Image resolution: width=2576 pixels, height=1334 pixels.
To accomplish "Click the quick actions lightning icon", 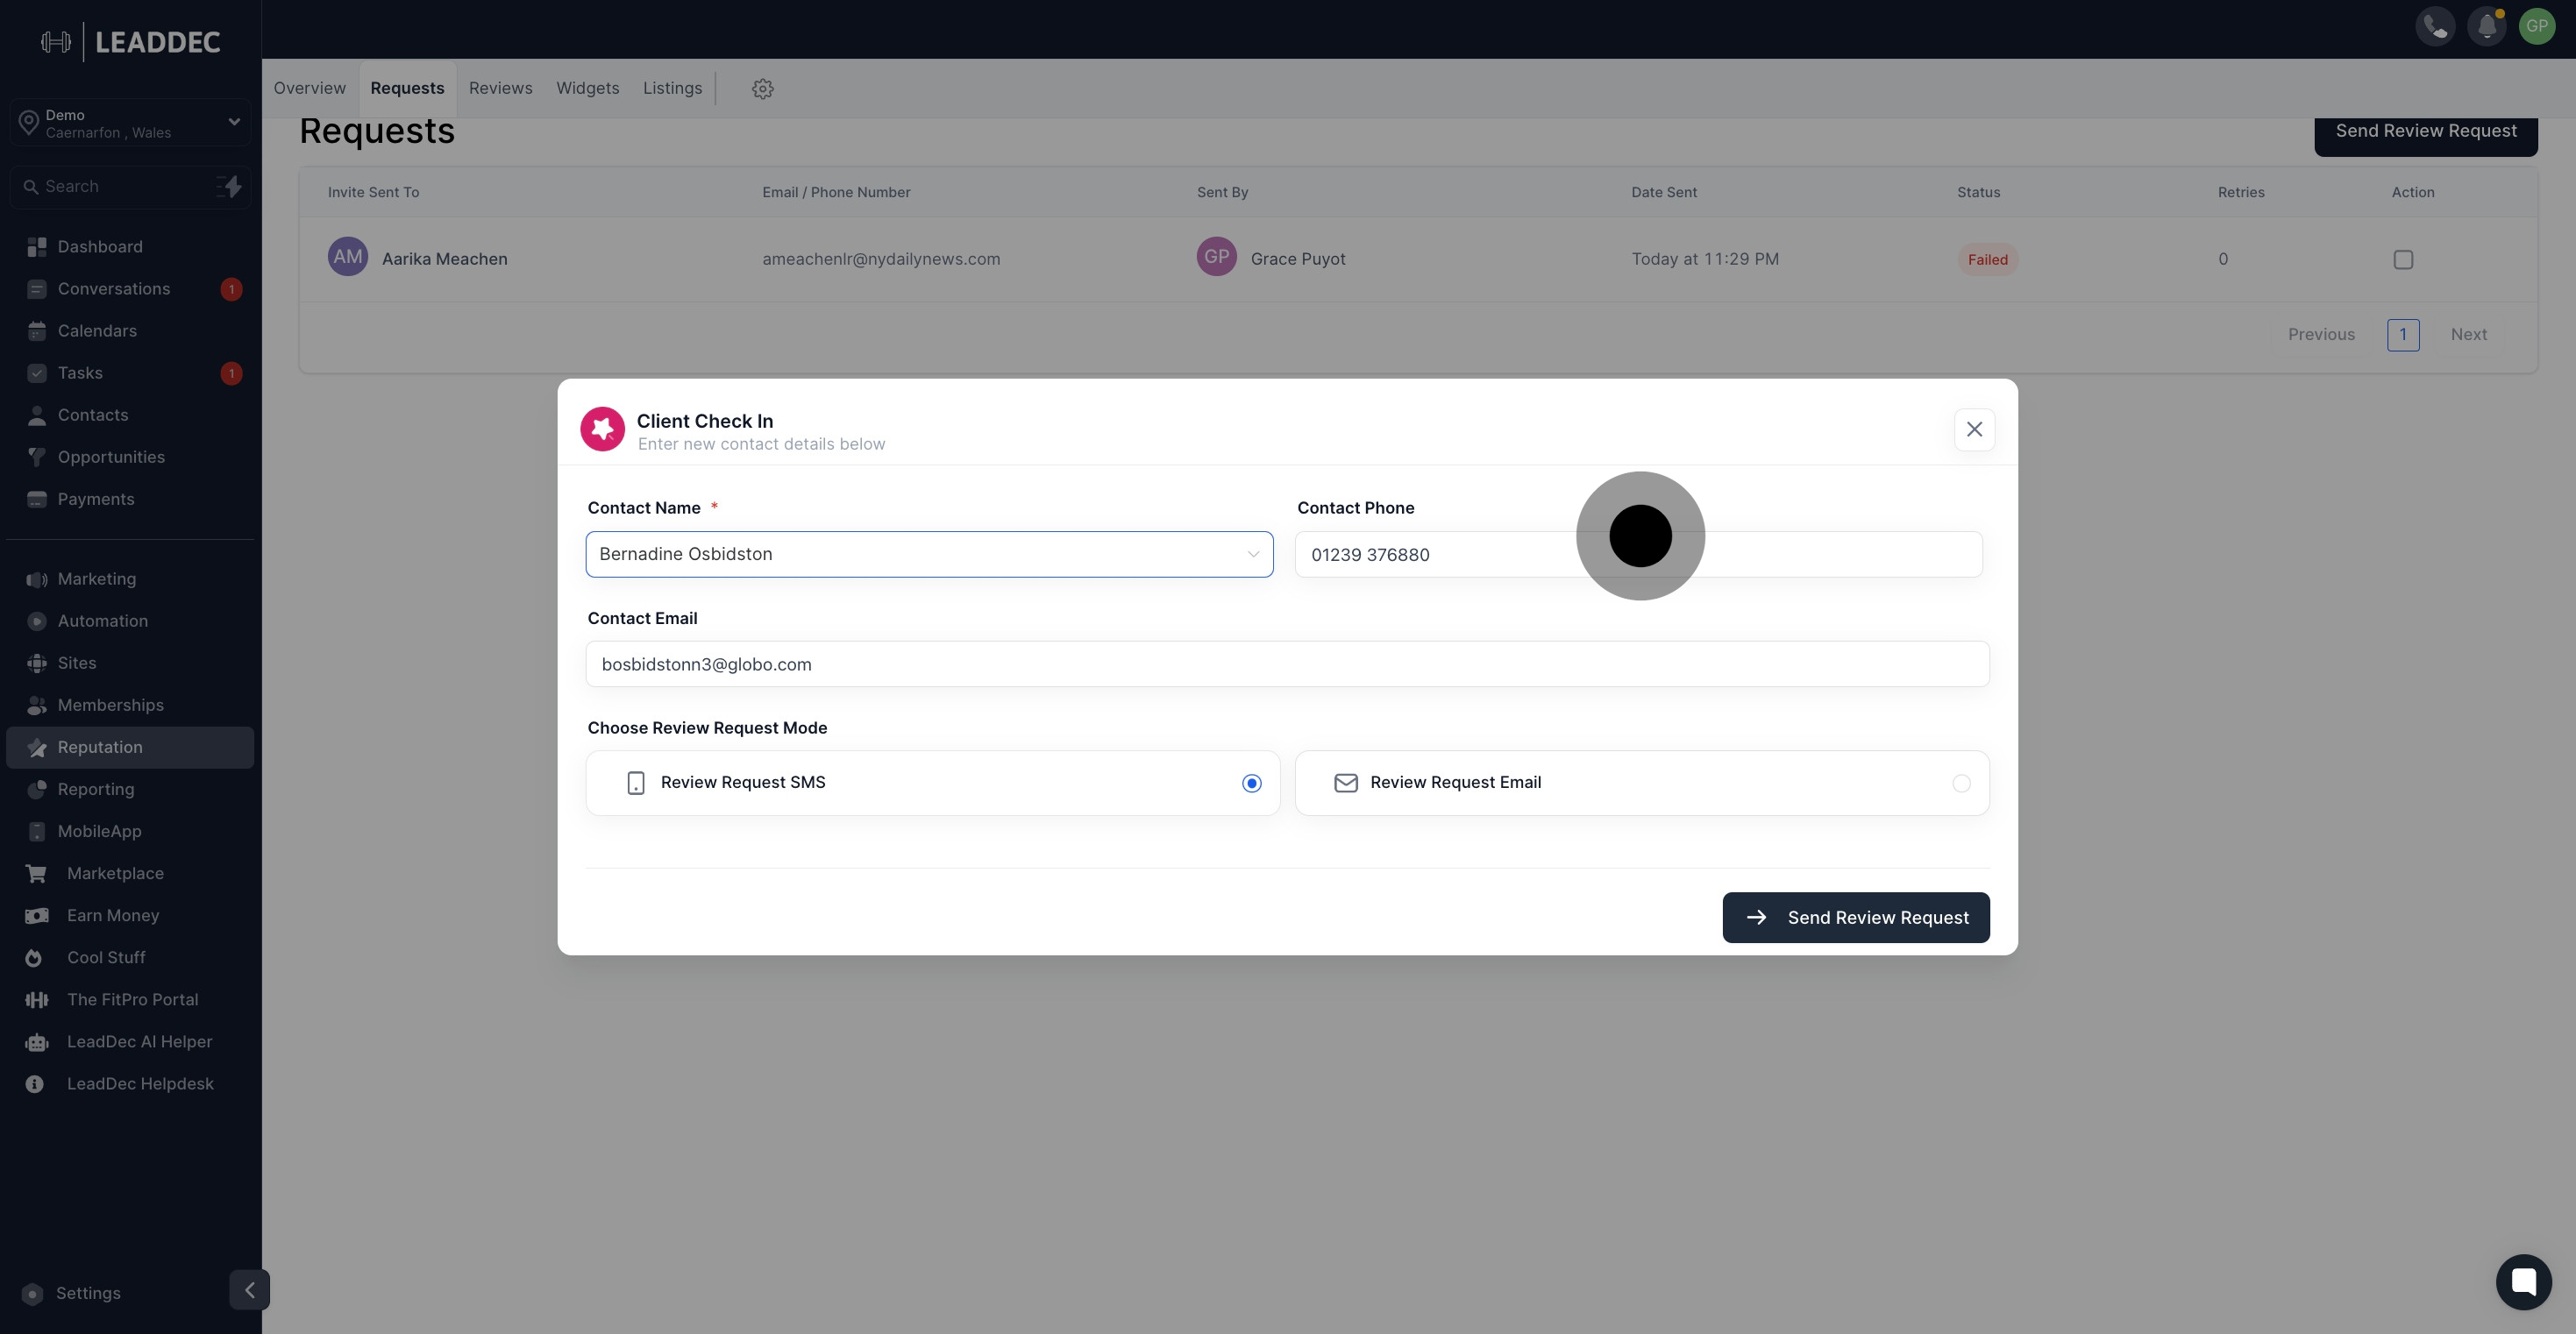I will (230, 186).
